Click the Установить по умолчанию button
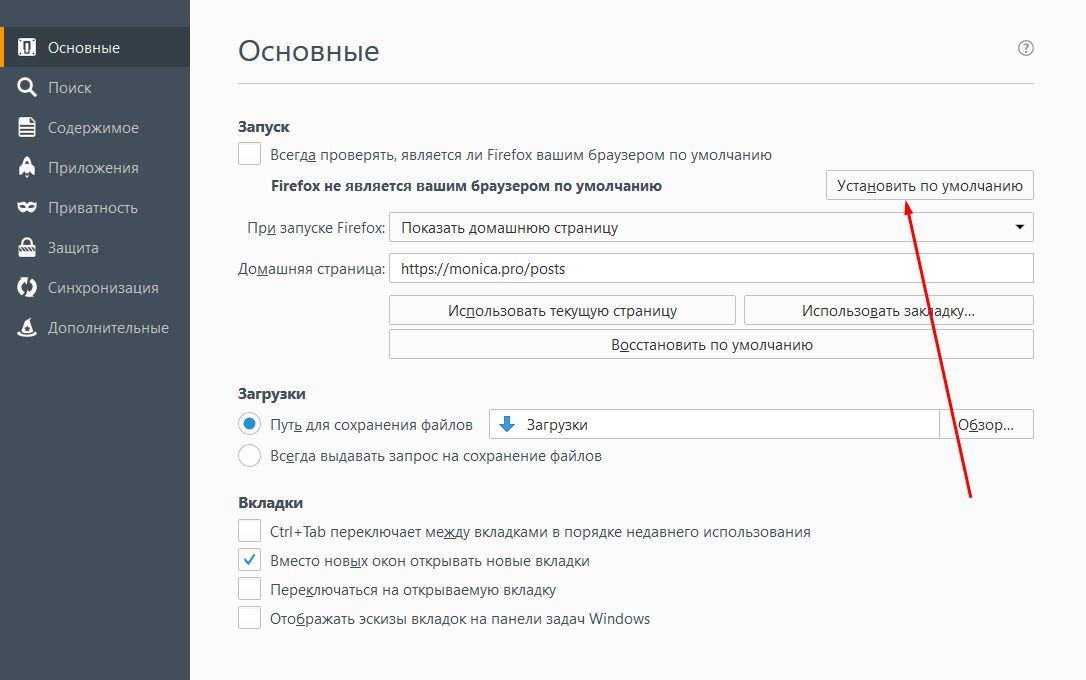Image resolution: width=1086 pixels, height=680 pixels. pos(929,185)
